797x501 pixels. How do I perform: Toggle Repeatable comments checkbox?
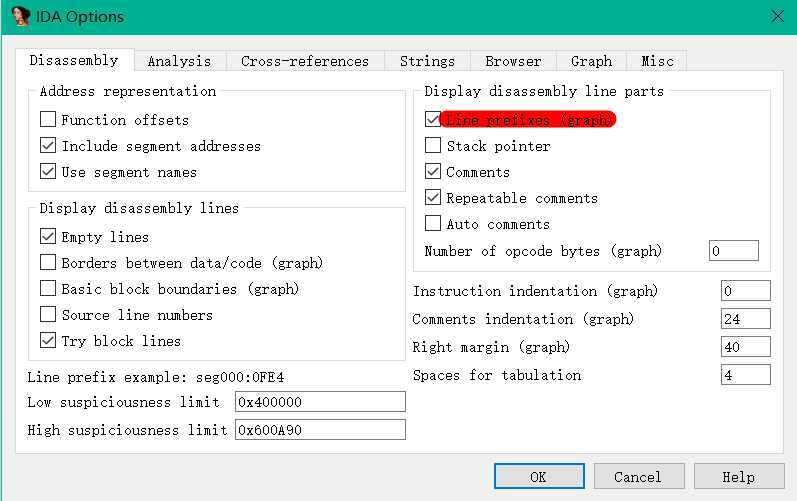433,197
